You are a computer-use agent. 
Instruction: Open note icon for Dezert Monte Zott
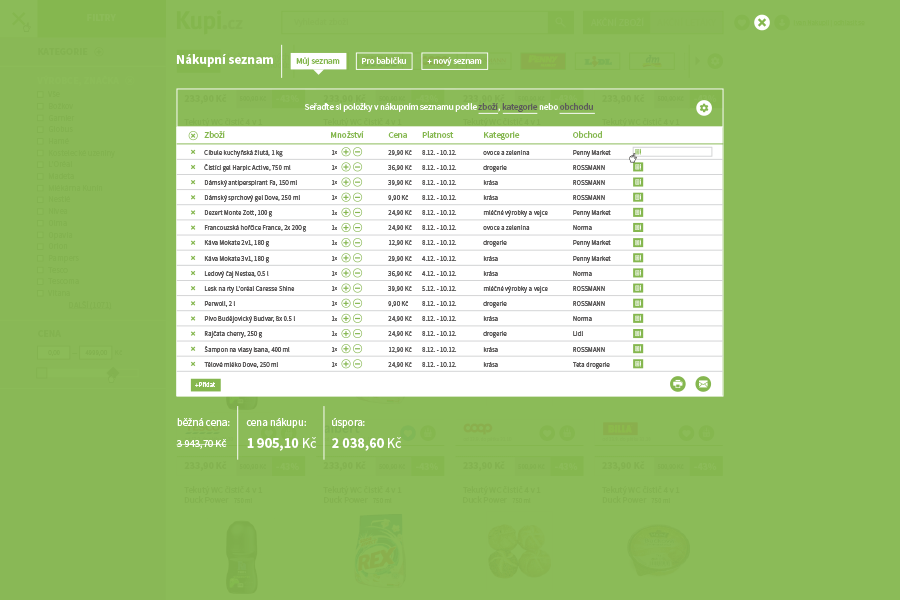[638, 212]
